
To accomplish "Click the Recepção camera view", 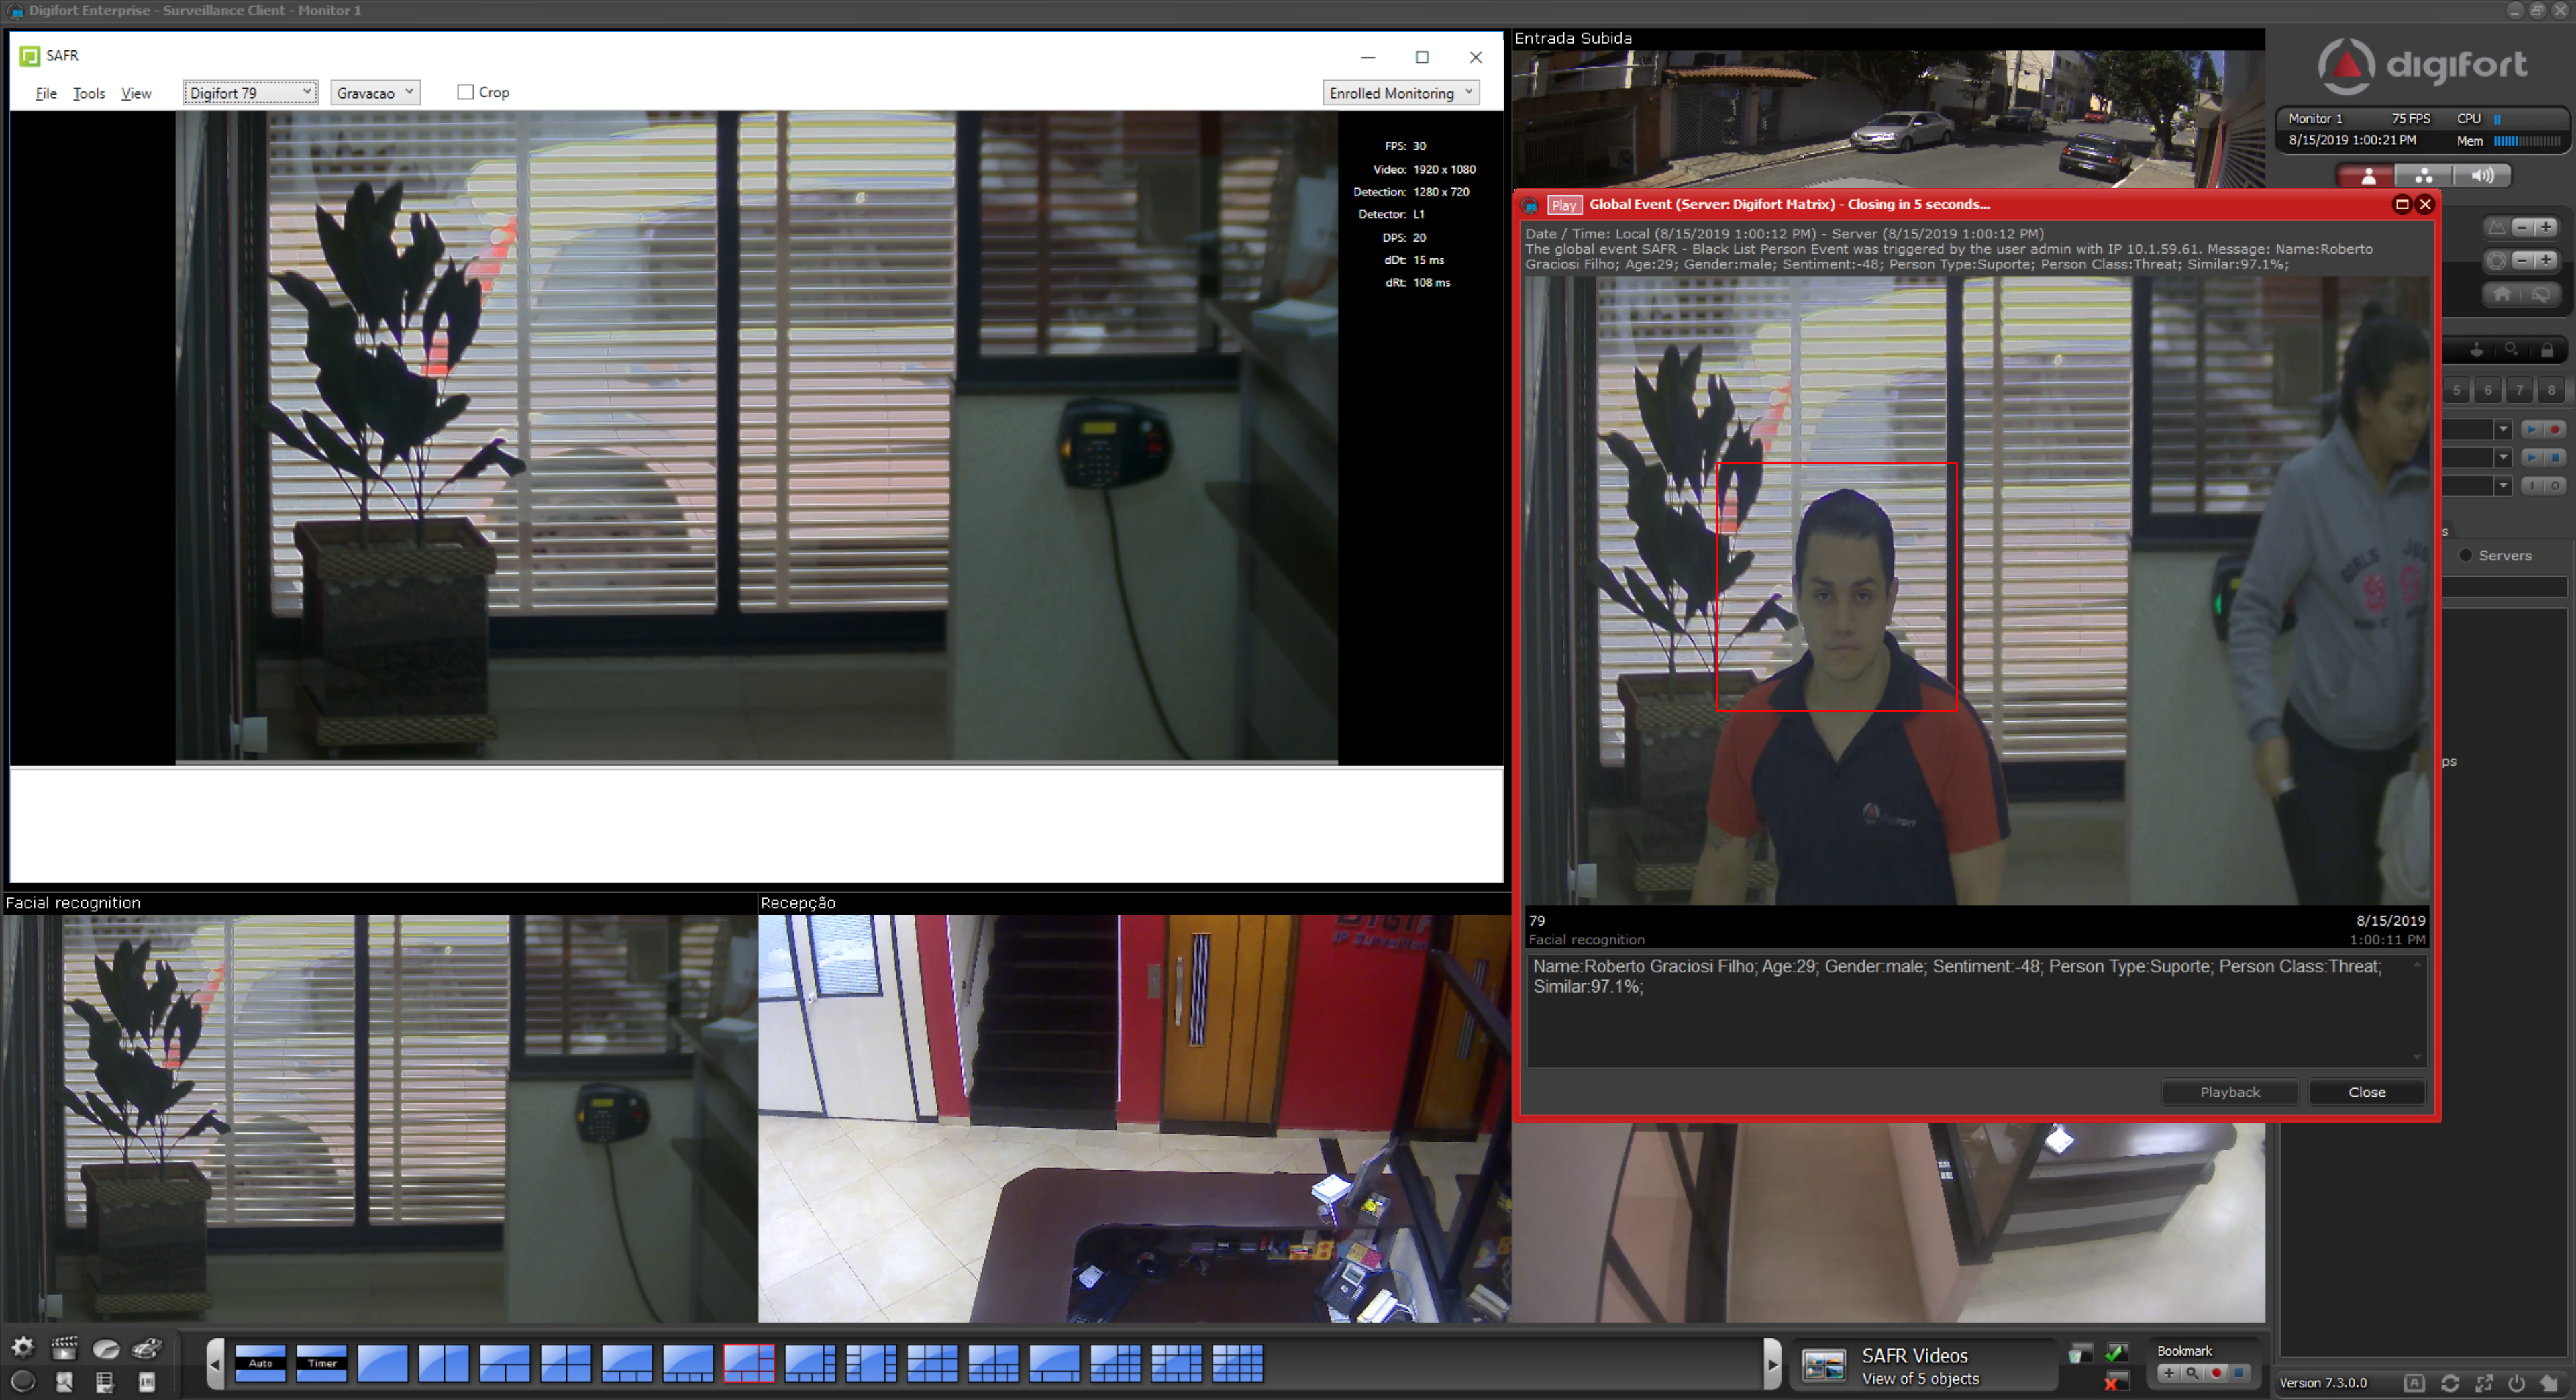I will pos(1134,1118).
